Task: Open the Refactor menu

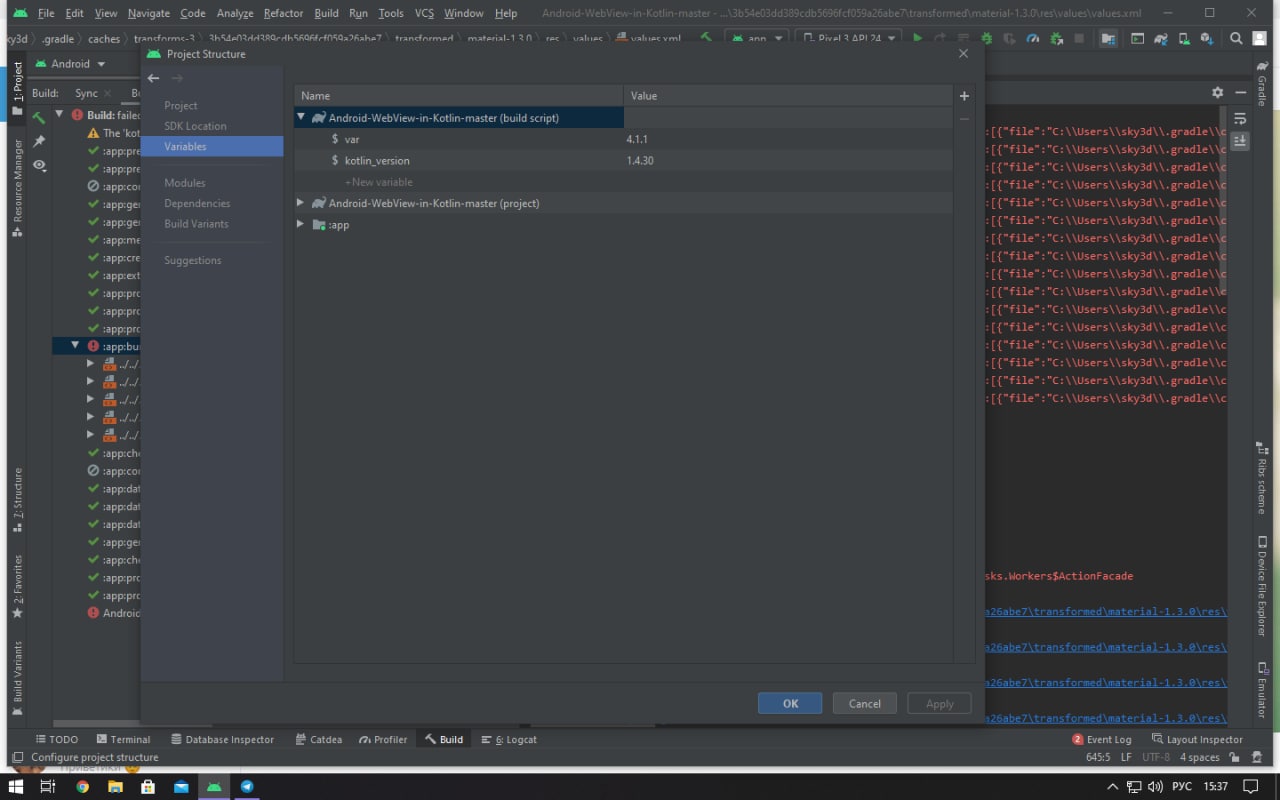Action: (x=283, y=13)
